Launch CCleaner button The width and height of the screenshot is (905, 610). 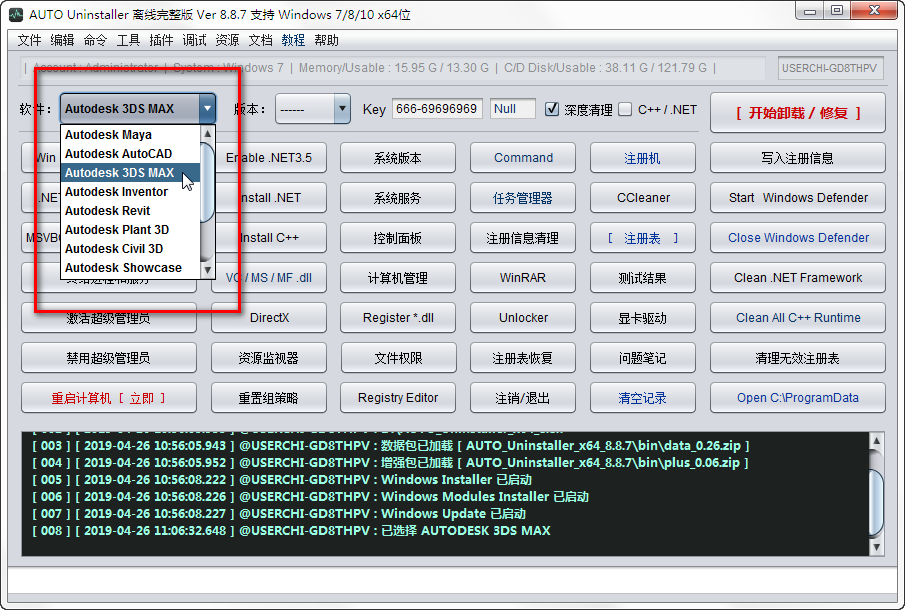[x=642, y=197]
